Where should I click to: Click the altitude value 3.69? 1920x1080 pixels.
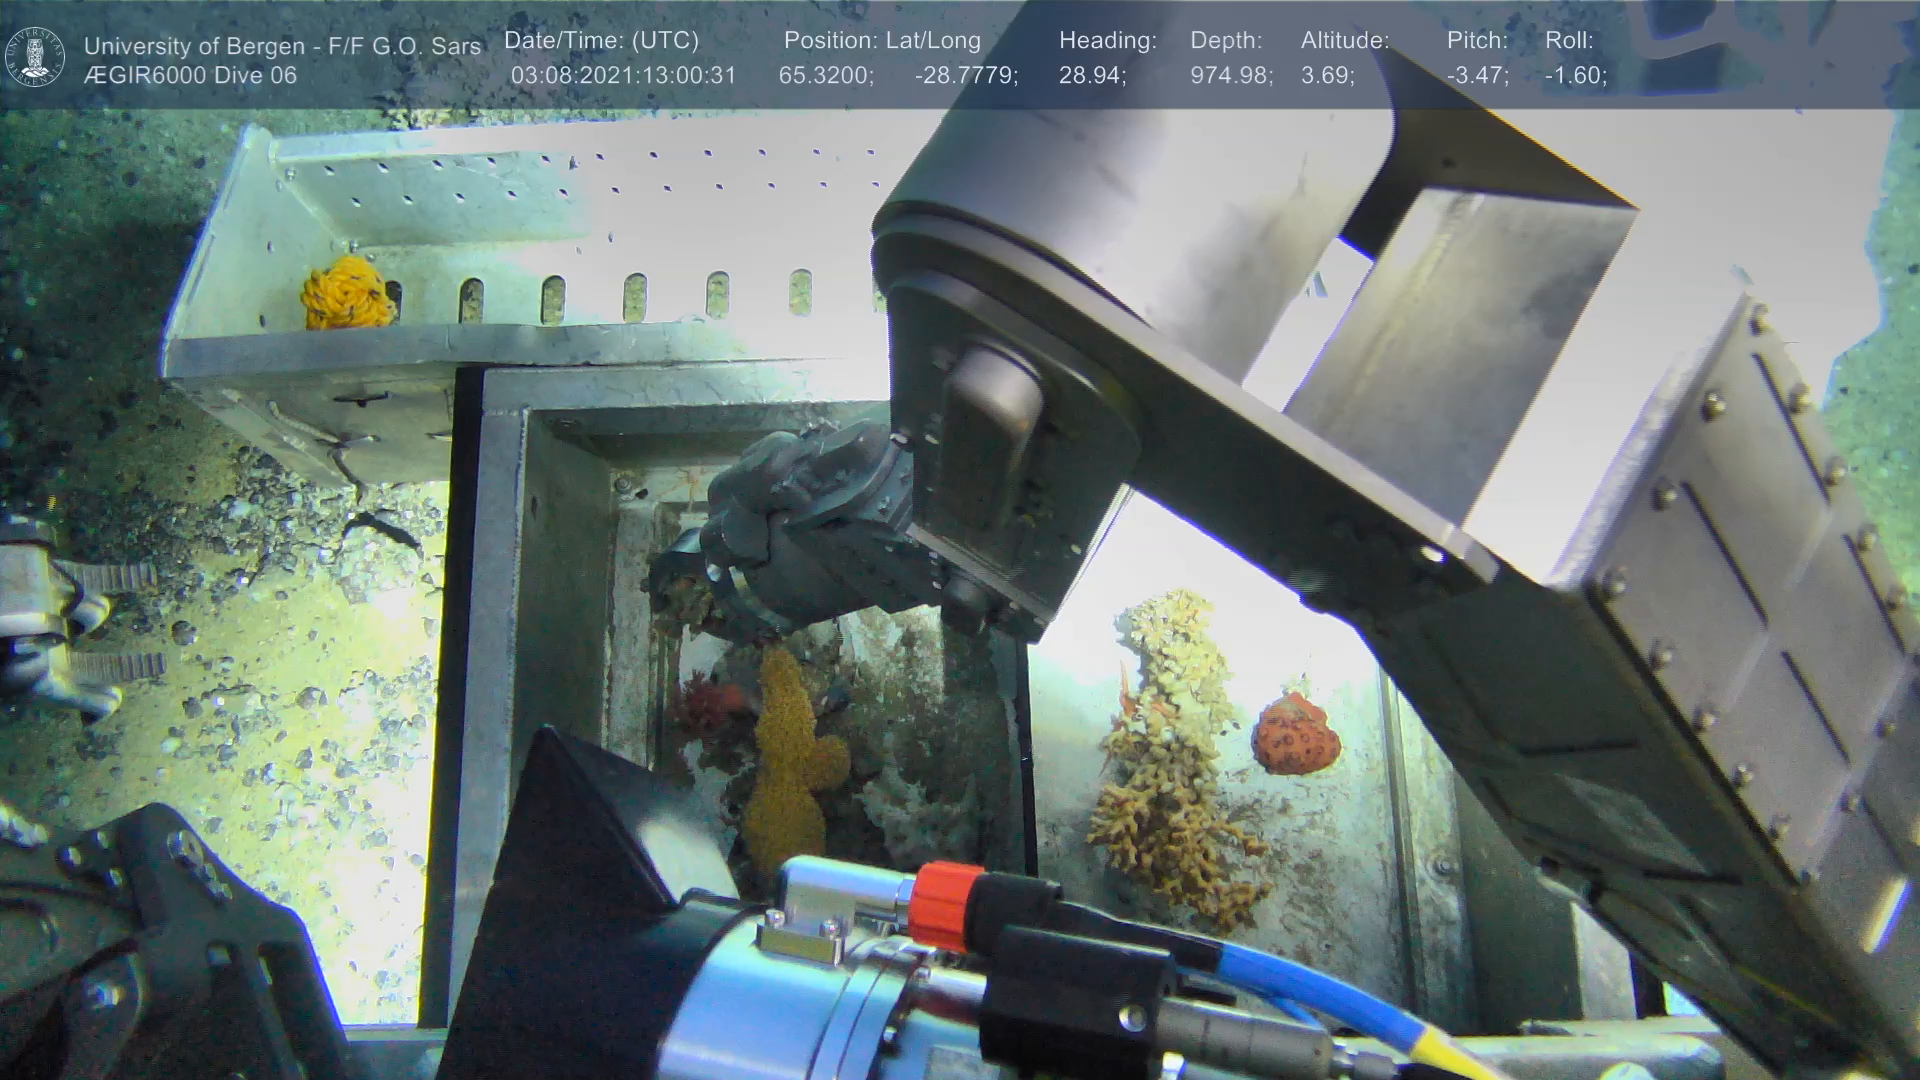1327,75
